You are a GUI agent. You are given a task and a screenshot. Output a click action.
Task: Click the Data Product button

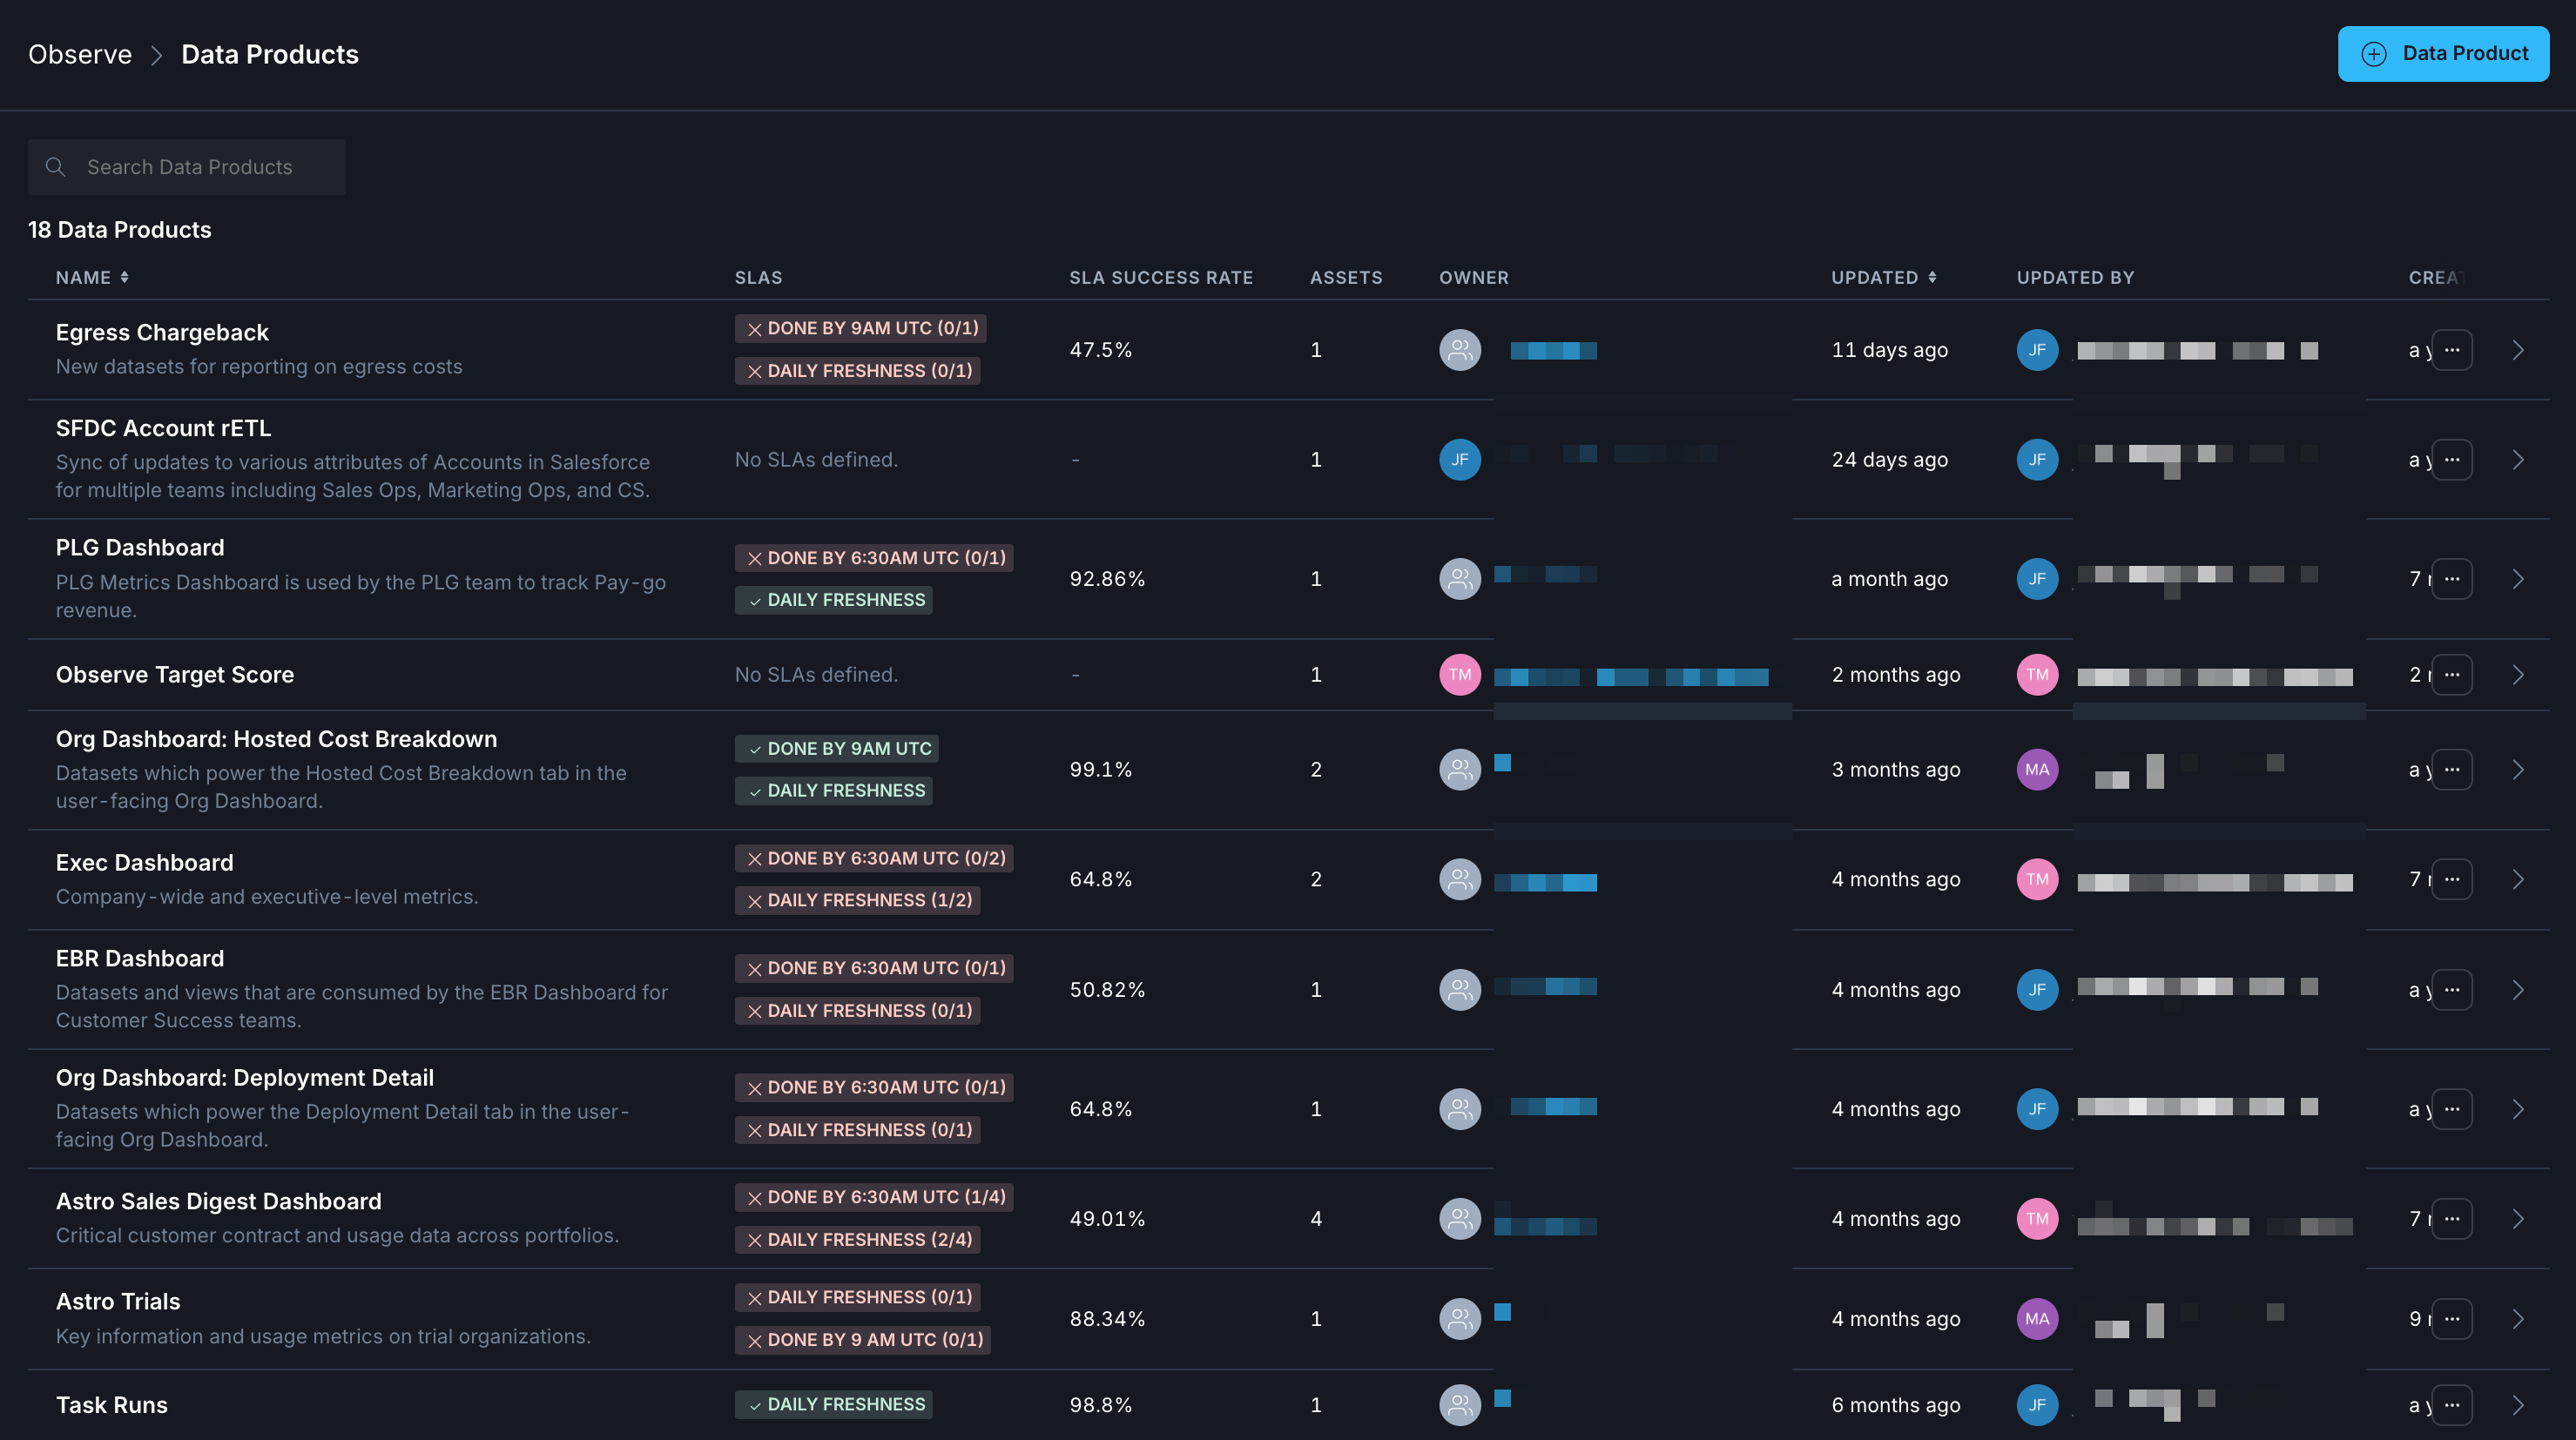click(x=2443, y=53)
